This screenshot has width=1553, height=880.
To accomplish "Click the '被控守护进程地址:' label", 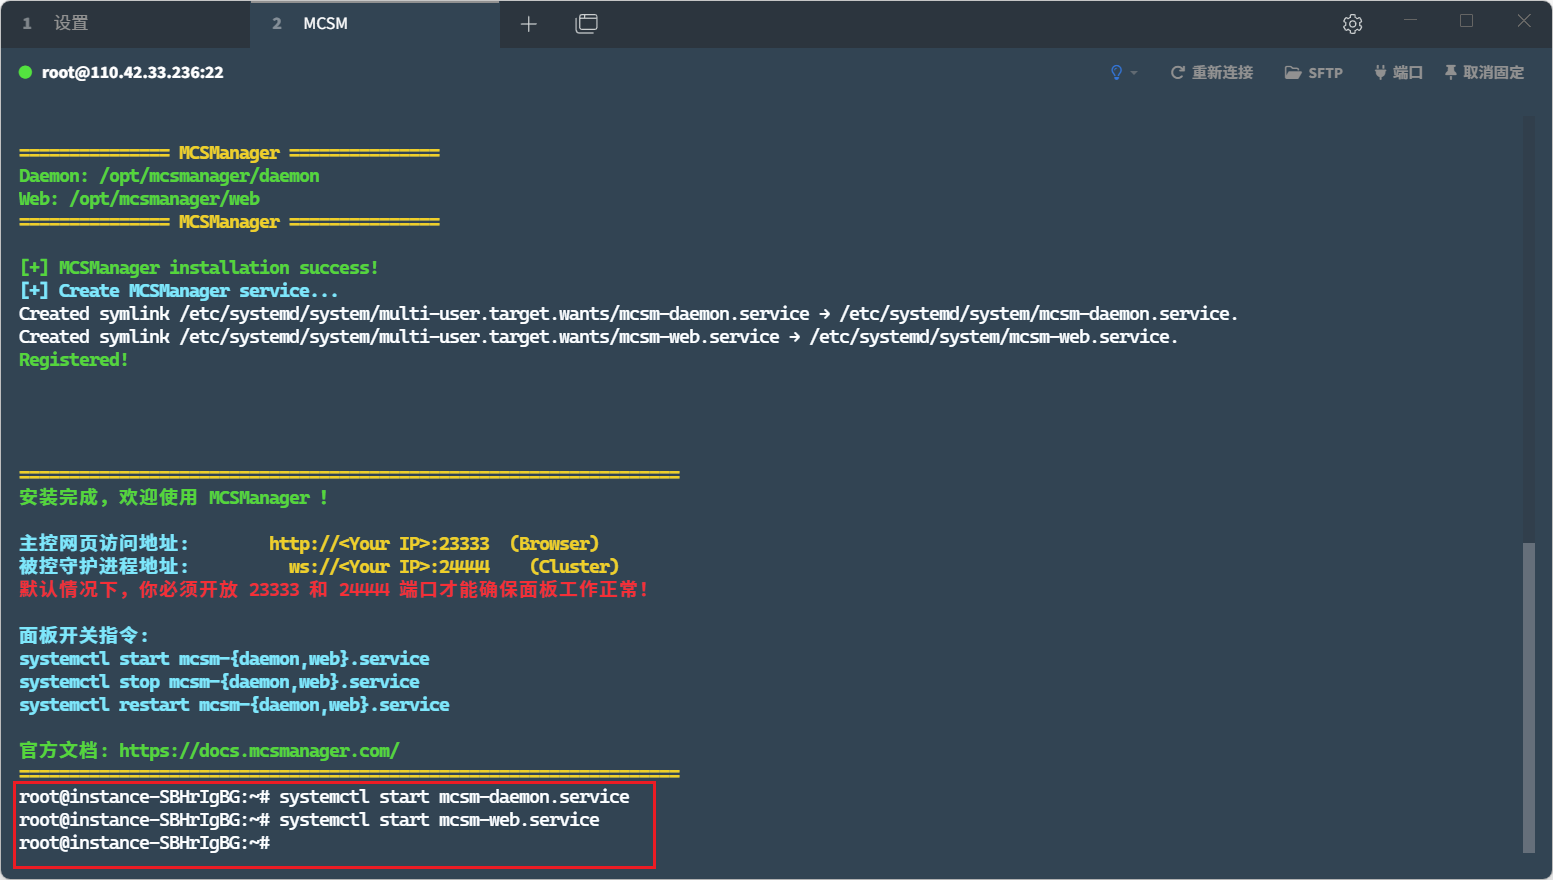I will tap(104, 567).
